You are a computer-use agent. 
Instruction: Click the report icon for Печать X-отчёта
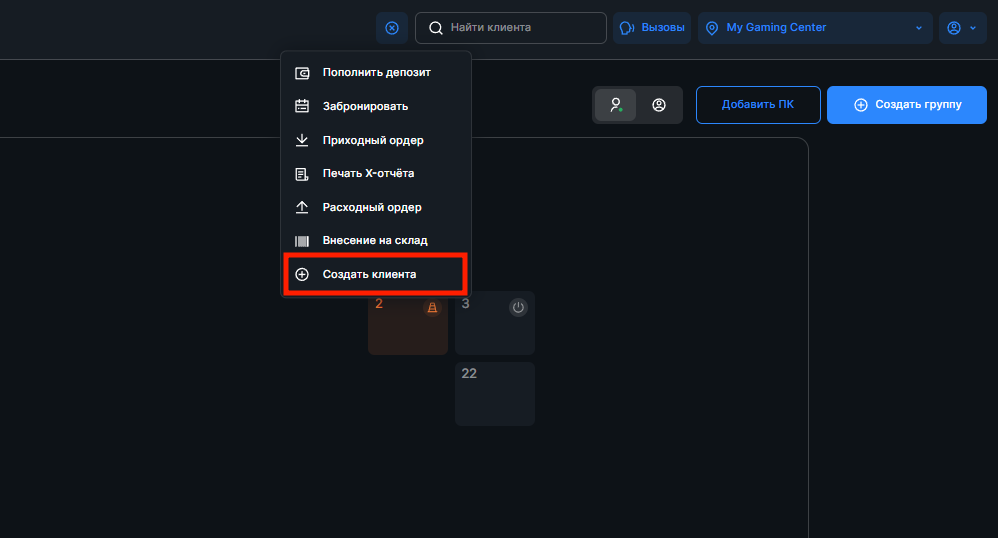tap(302, 174)
